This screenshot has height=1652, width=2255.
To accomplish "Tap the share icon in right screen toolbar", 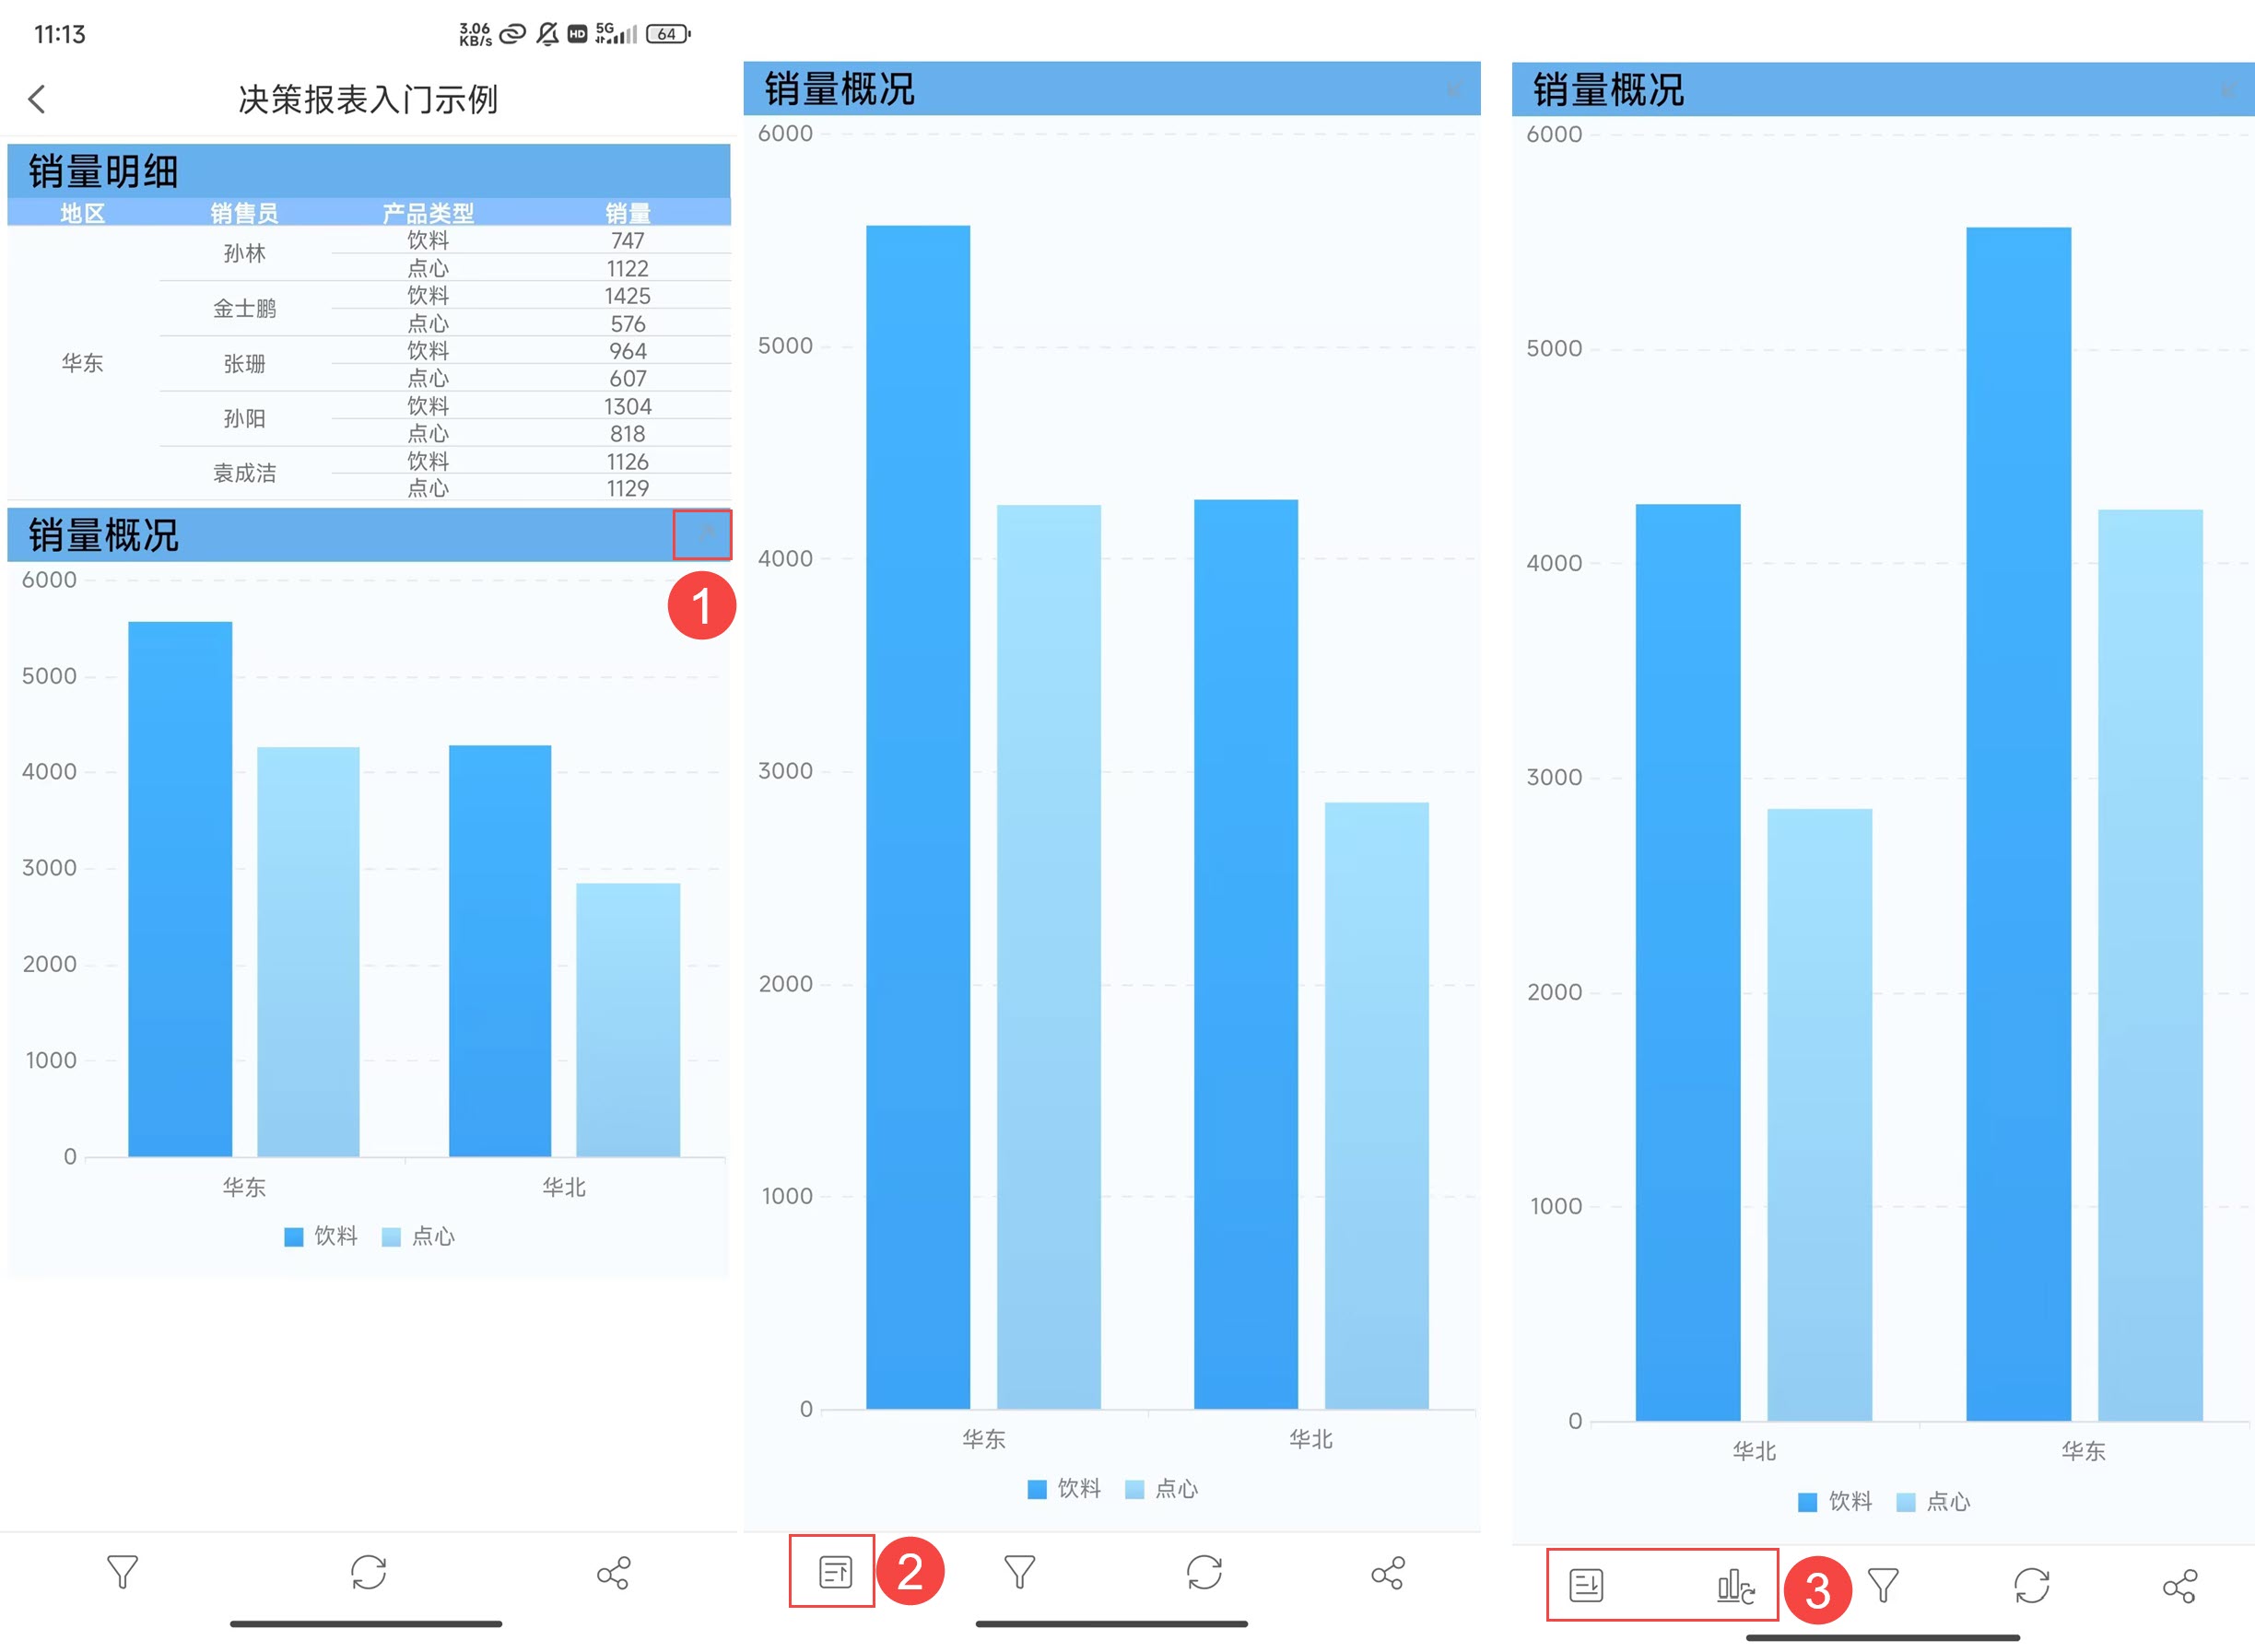I will (2179, 1586).
